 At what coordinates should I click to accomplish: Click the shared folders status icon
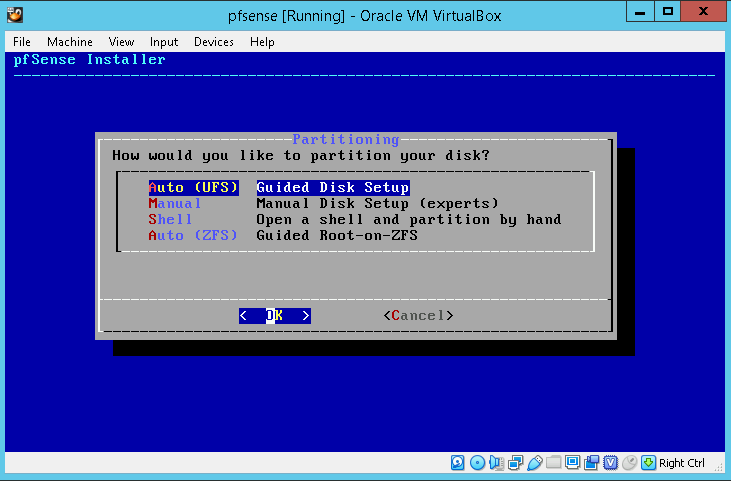(553, 463)
